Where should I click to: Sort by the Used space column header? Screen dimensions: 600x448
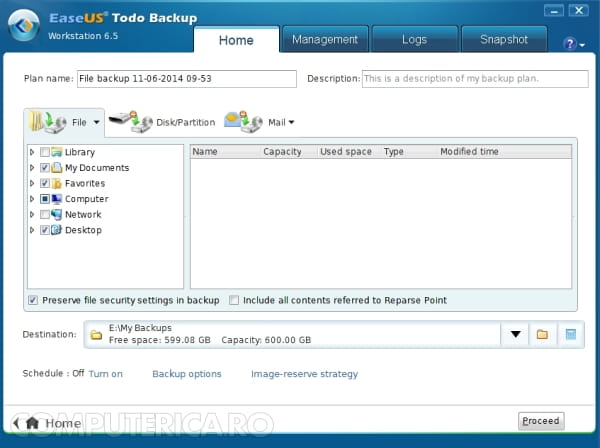click(x=346, y=152)
